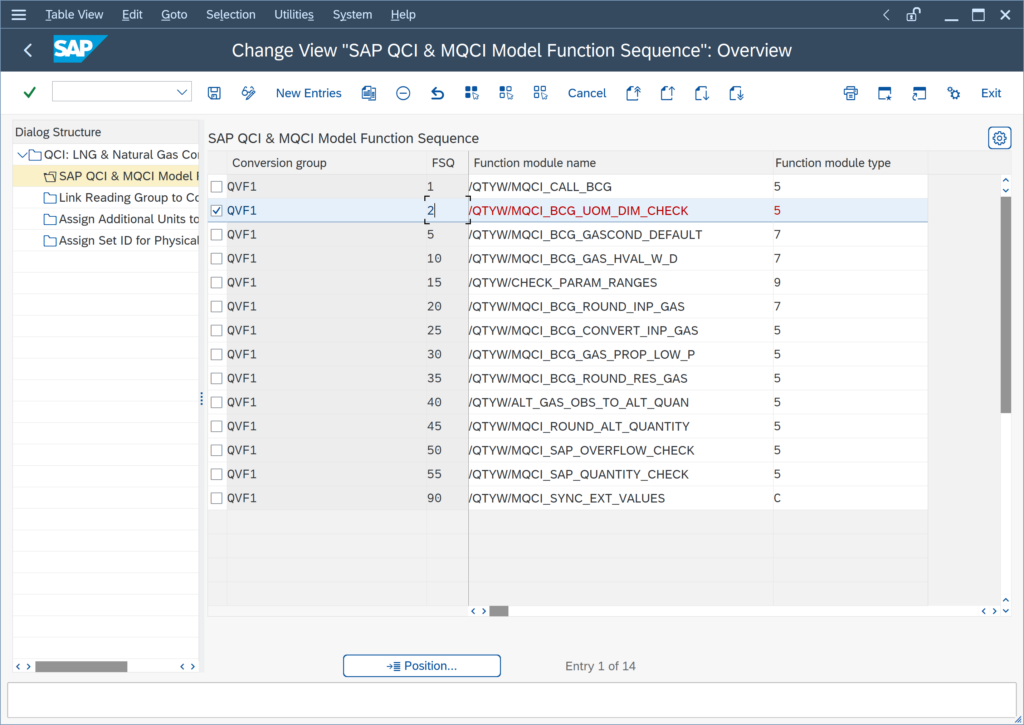Open the hamburger menu icon
This screenshot has width=1024, height=725.
tap(19, 14)
